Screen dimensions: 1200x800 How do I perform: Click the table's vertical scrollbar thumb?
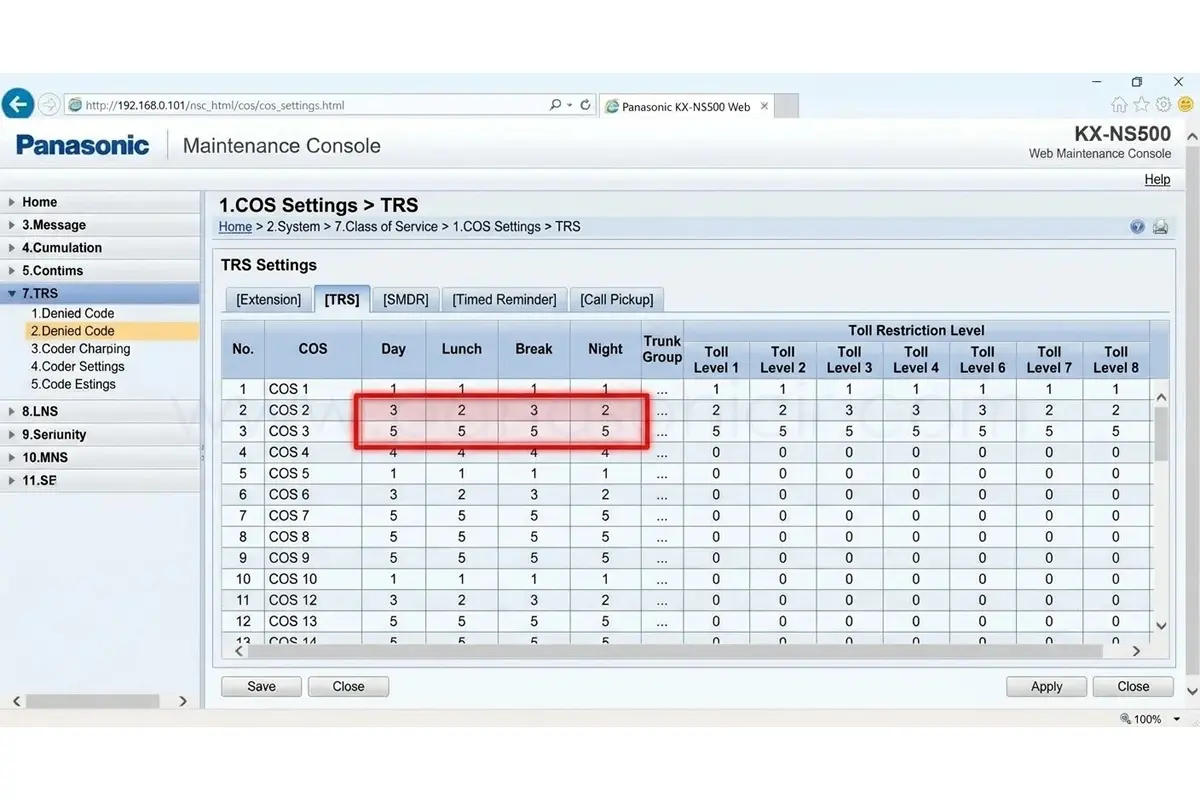[1161, 434]
